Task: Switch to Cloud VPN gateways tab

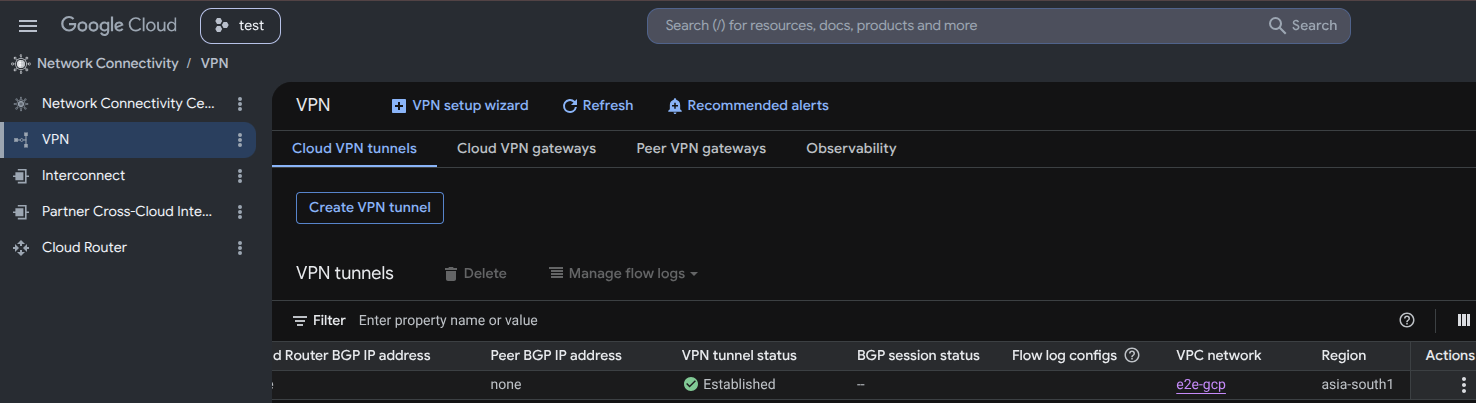Action: 526,148
